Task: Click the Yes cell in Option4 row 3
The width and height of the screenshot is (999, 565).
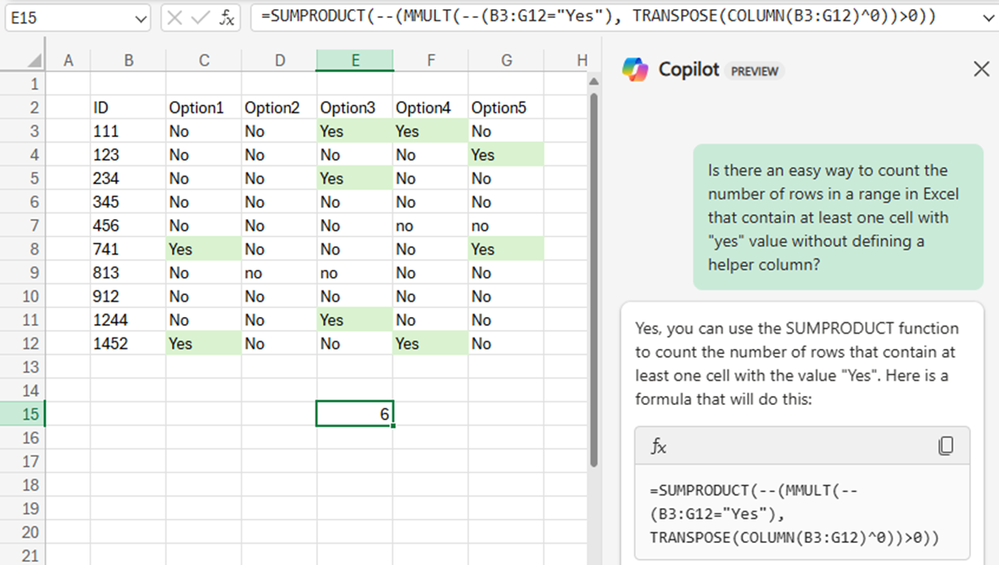Action: pos(431,131)
